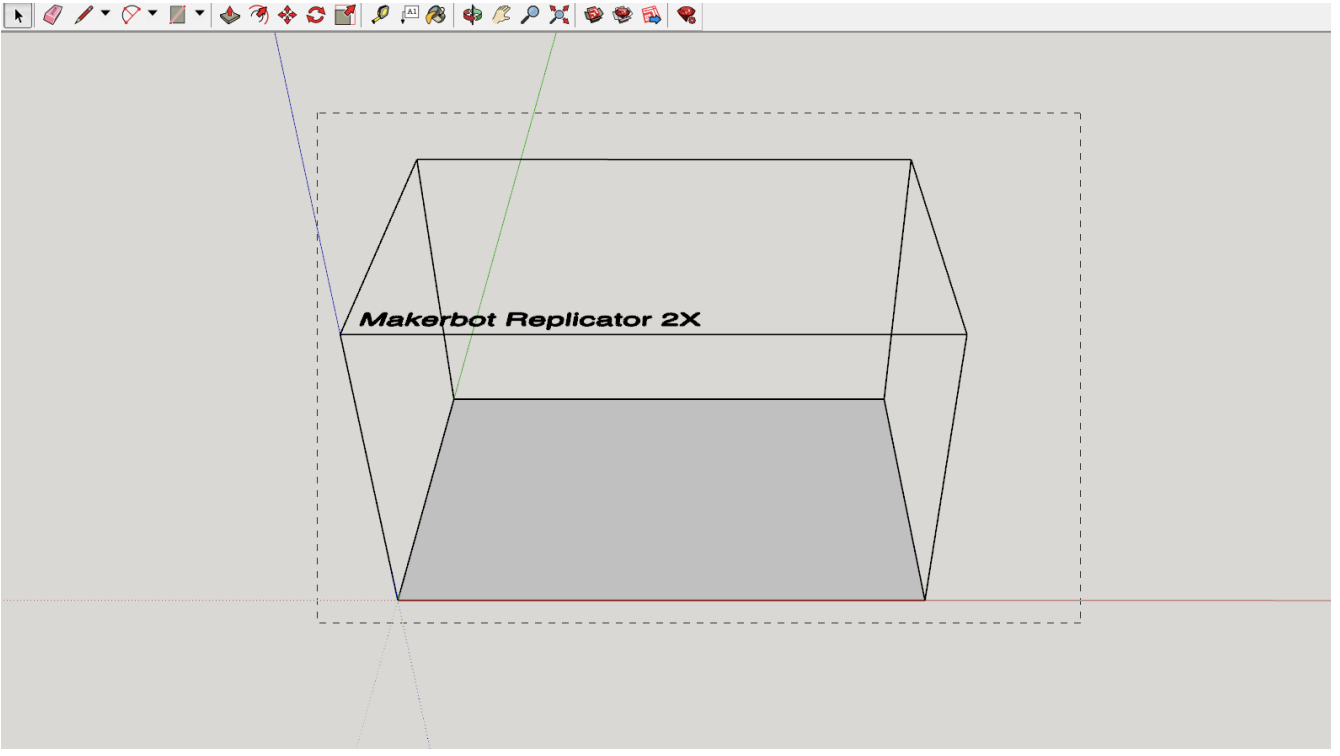Open the Share Model icon
This screenshot has width=1340, height=756.
[623, 15]
